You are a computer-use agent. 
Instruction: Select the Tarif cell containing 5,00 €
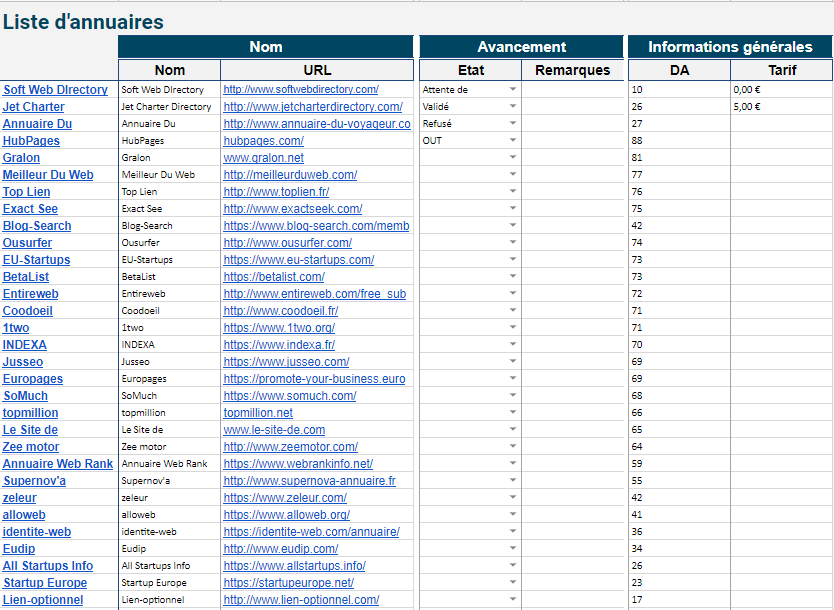(781, 107)
